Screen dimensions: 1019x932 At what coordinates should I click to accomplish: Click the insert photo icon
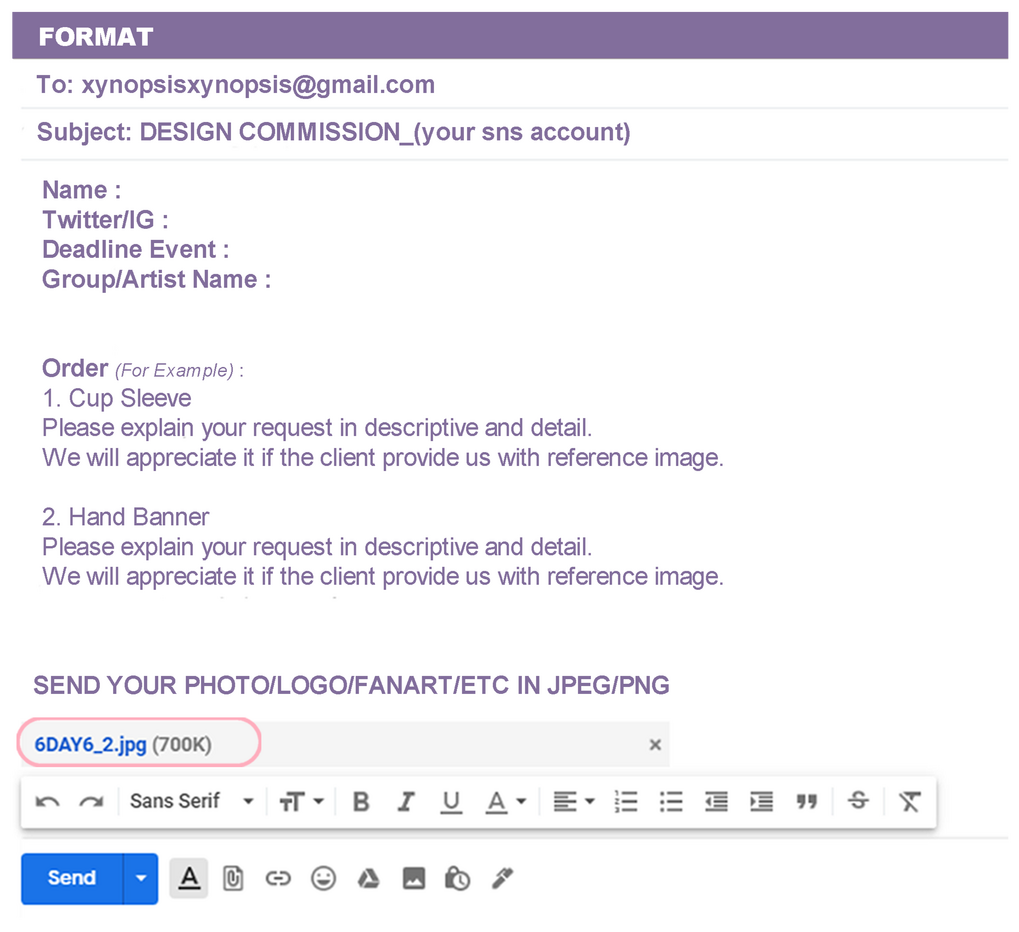[x=413, y=878]
